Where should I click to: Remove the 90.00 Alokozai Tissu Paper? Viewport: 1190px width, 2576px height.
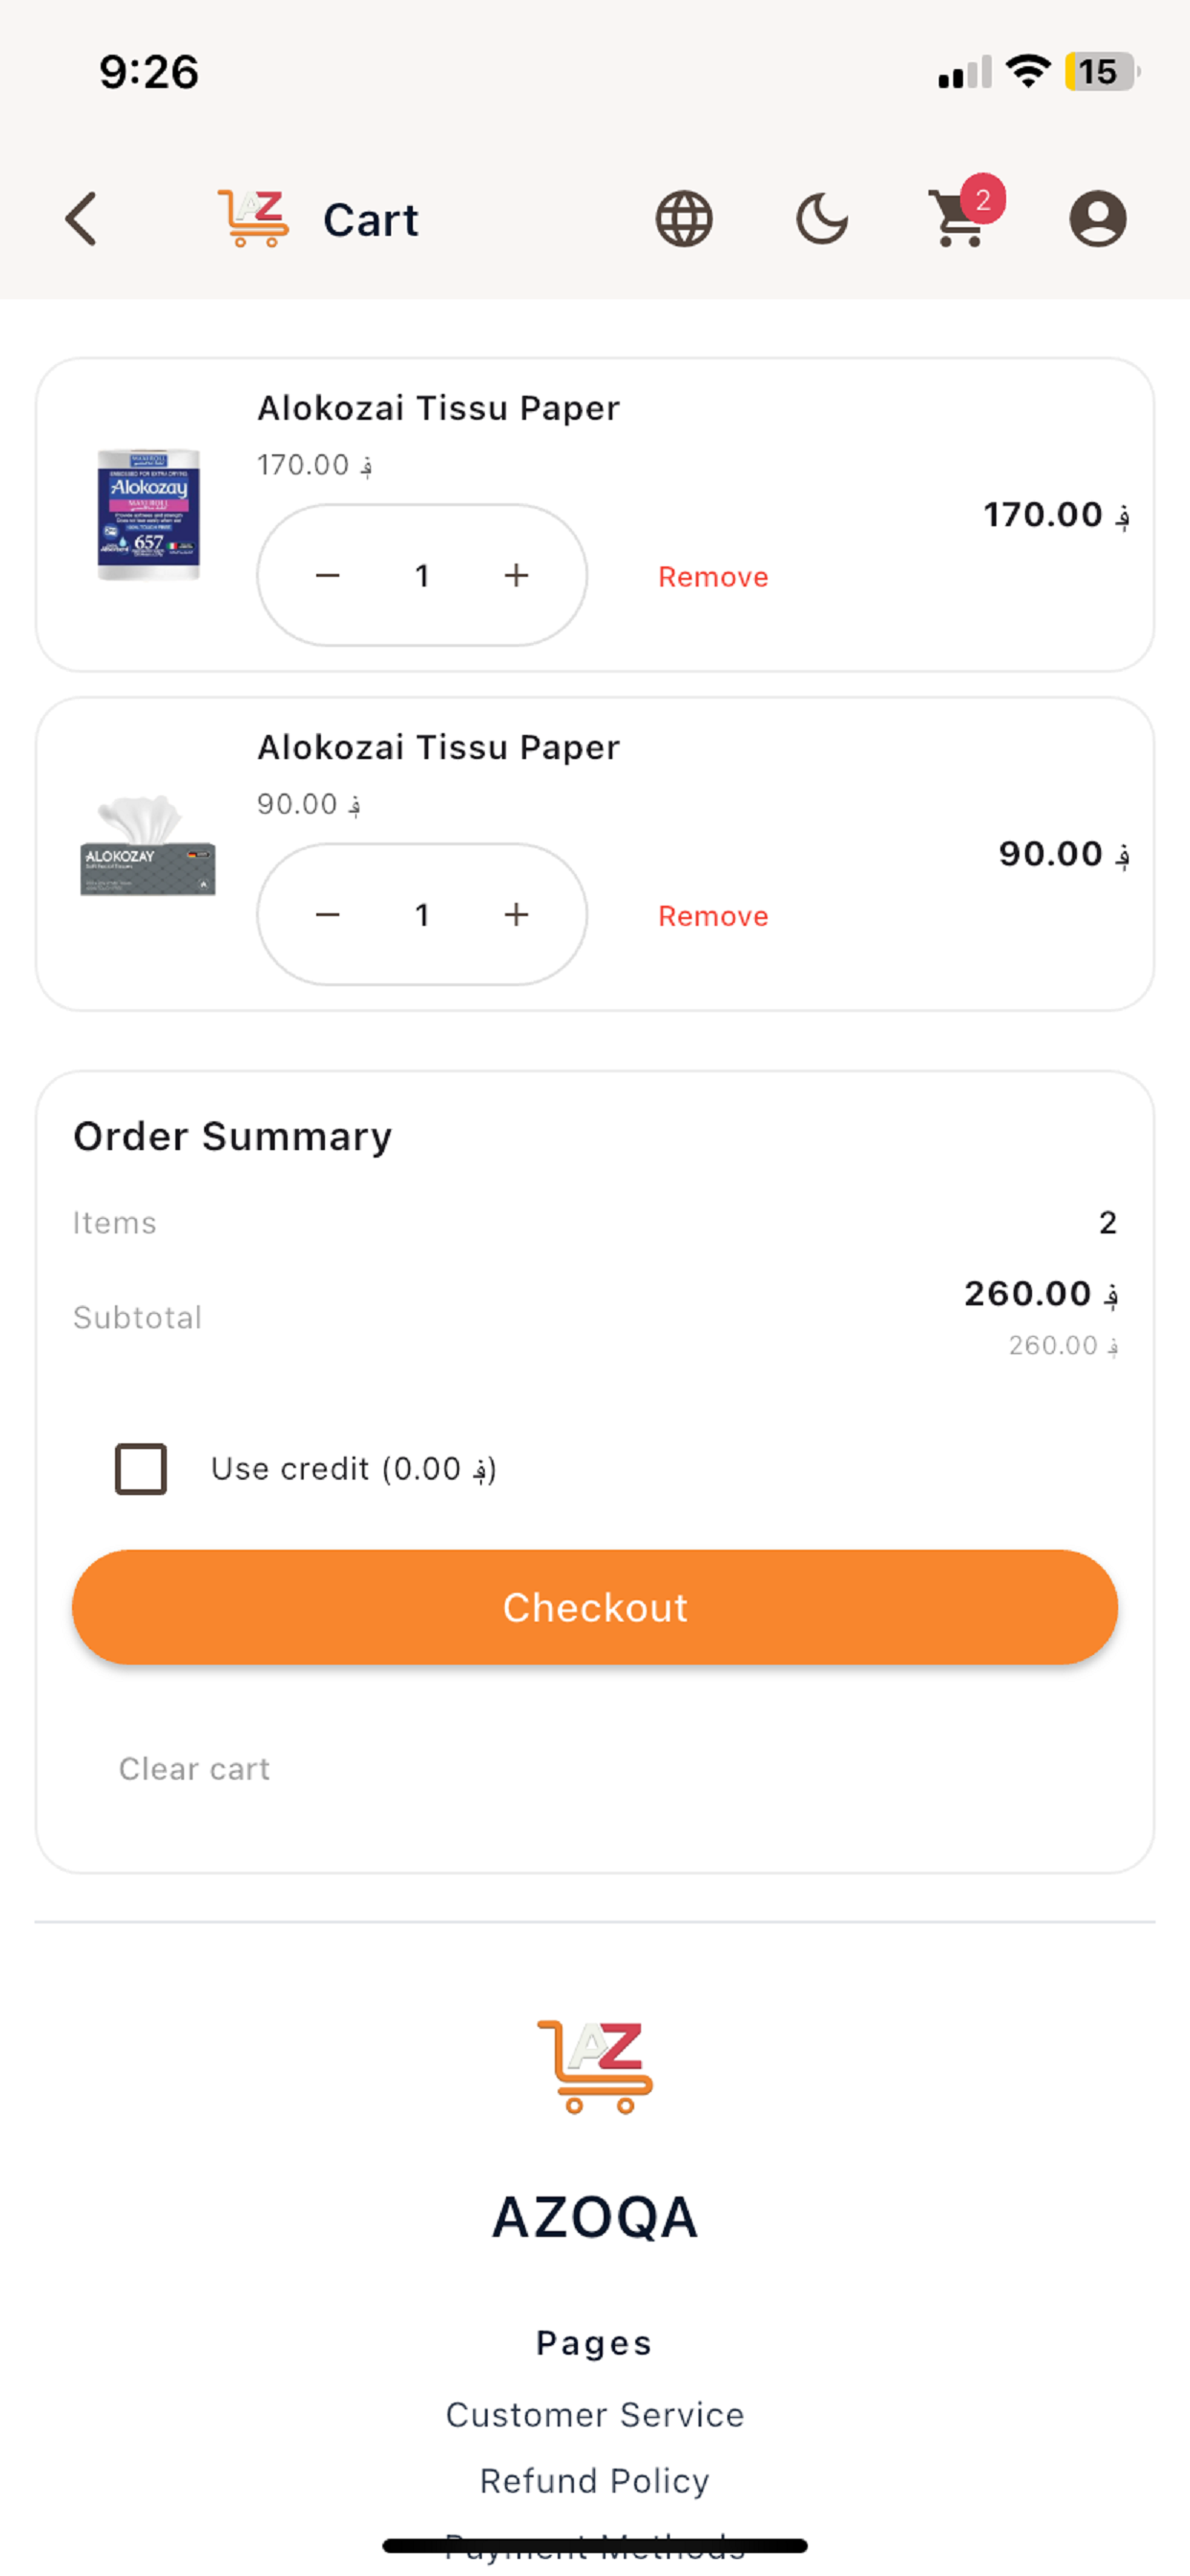click(713, 916)
